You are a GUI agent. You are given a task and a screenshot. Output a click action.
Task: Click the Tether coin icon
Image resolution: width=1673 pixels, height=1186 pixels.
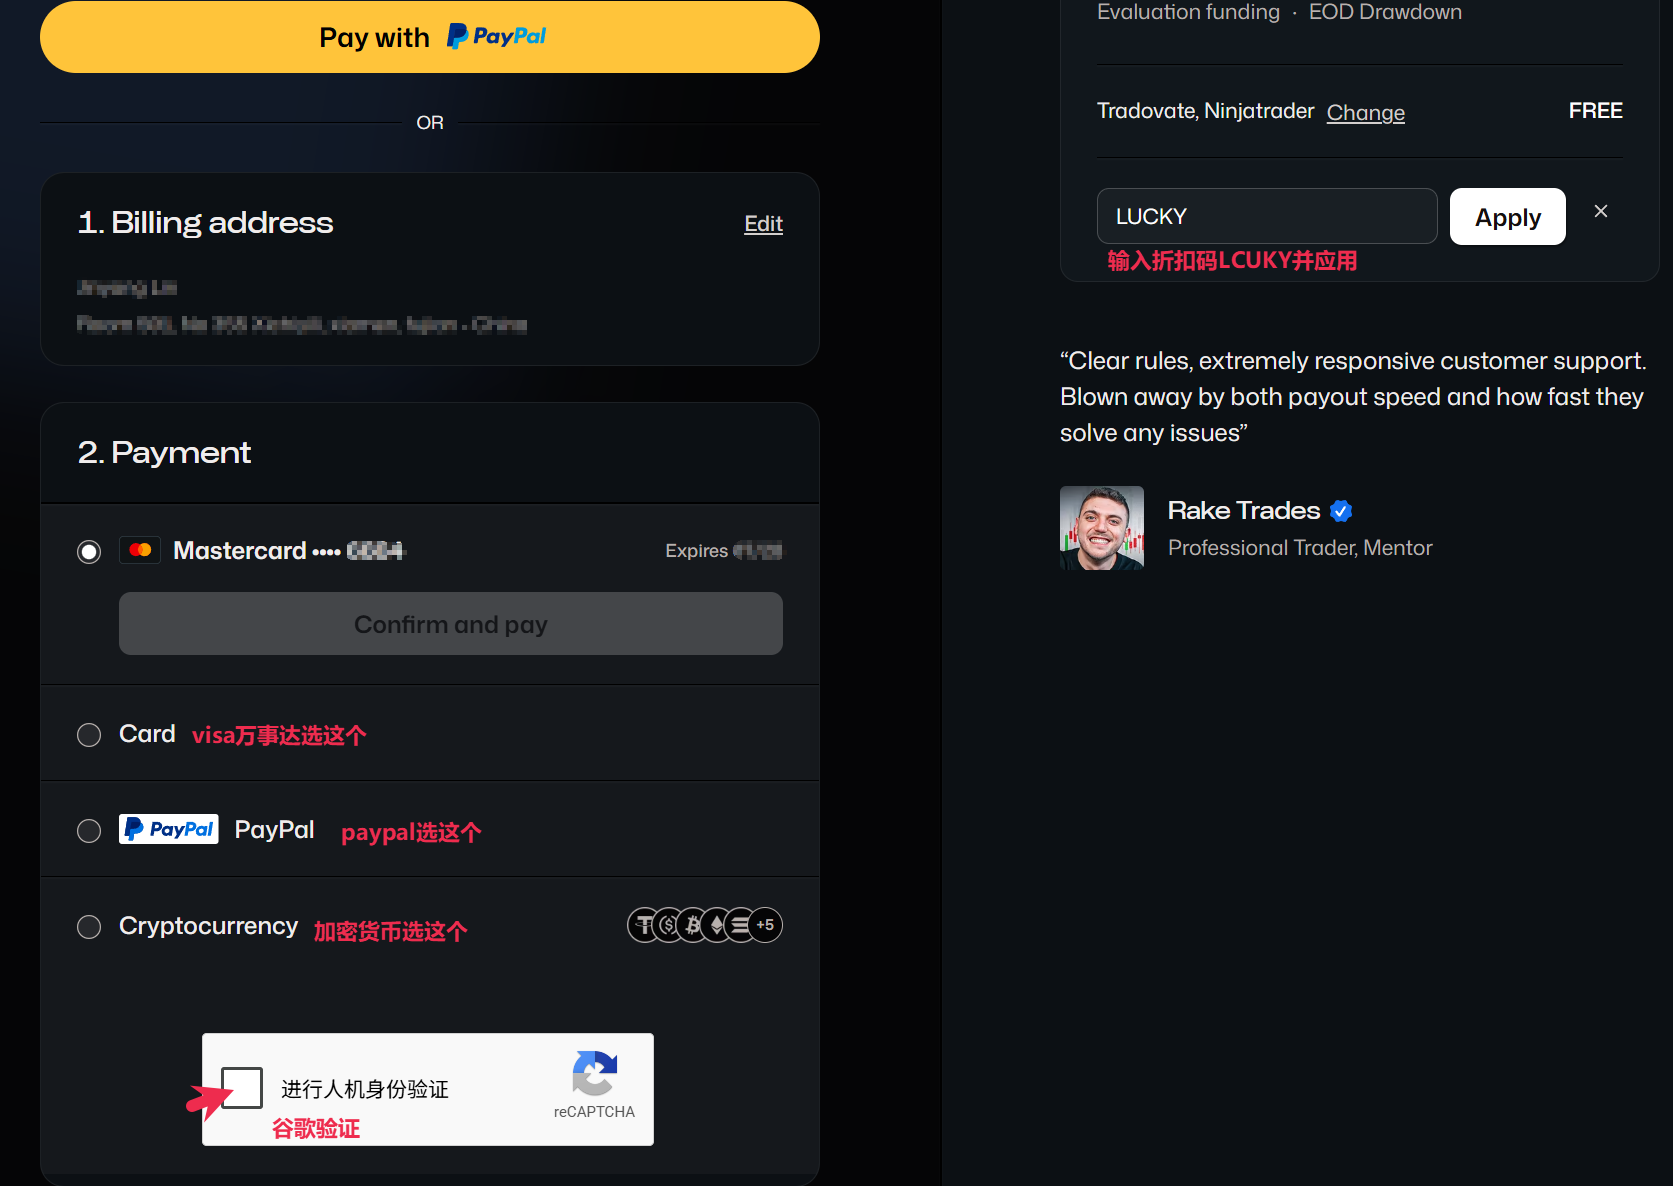coord(644,925)
